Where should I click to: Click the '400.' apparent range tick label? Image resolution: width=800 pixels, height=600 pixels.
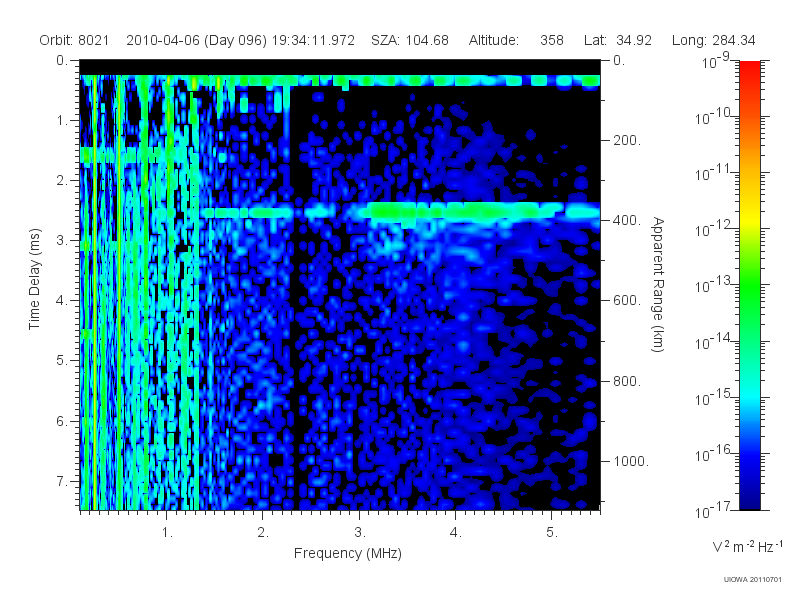(x=627, y=220)
